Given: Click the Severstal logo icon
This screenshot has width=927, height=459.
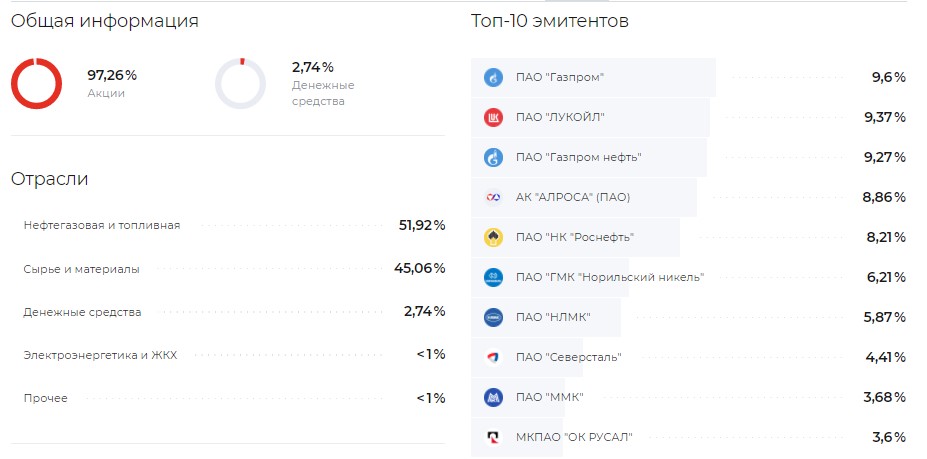Looking at the screenshot, I should pos(493,357).
